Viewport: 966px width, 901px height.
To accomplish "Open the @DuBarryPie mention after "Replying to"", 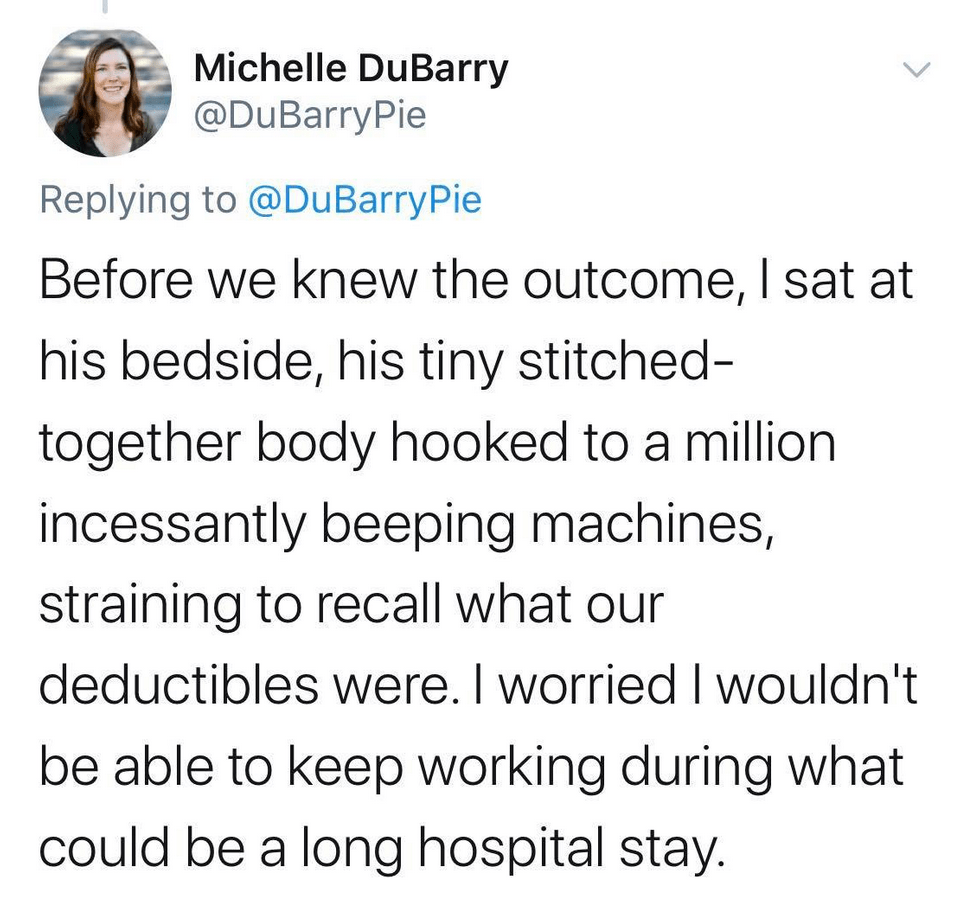I will click(x=363, y=200).
